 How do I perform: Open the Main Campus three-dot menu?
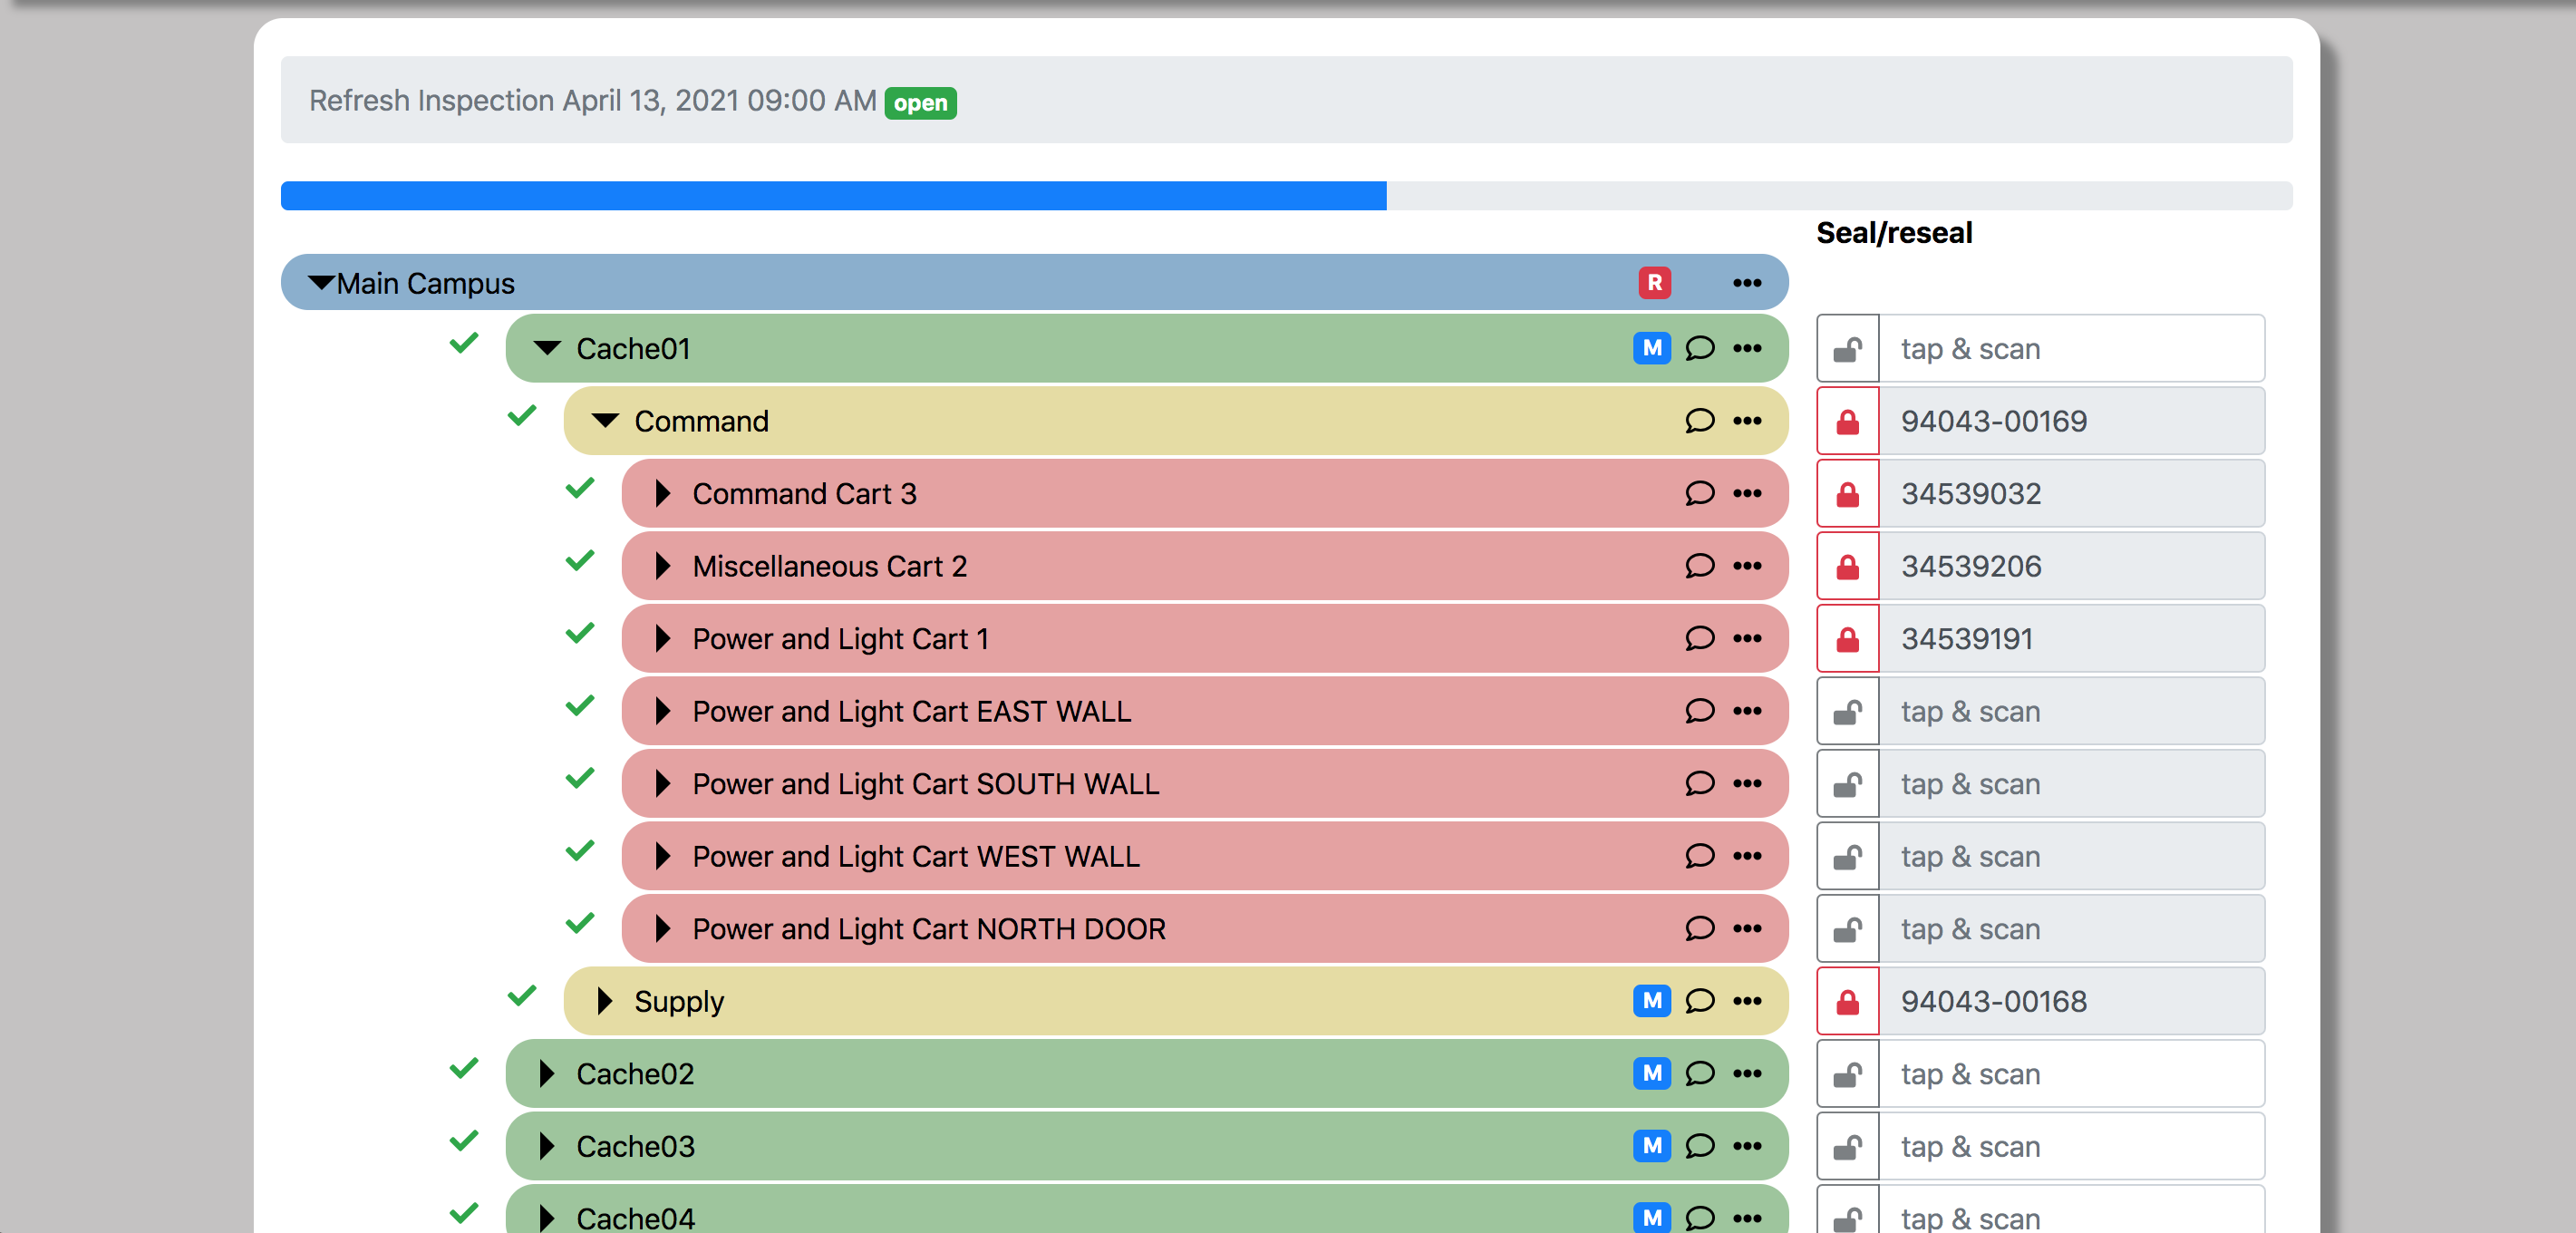pyautogui.click(x=1747, y=283)
